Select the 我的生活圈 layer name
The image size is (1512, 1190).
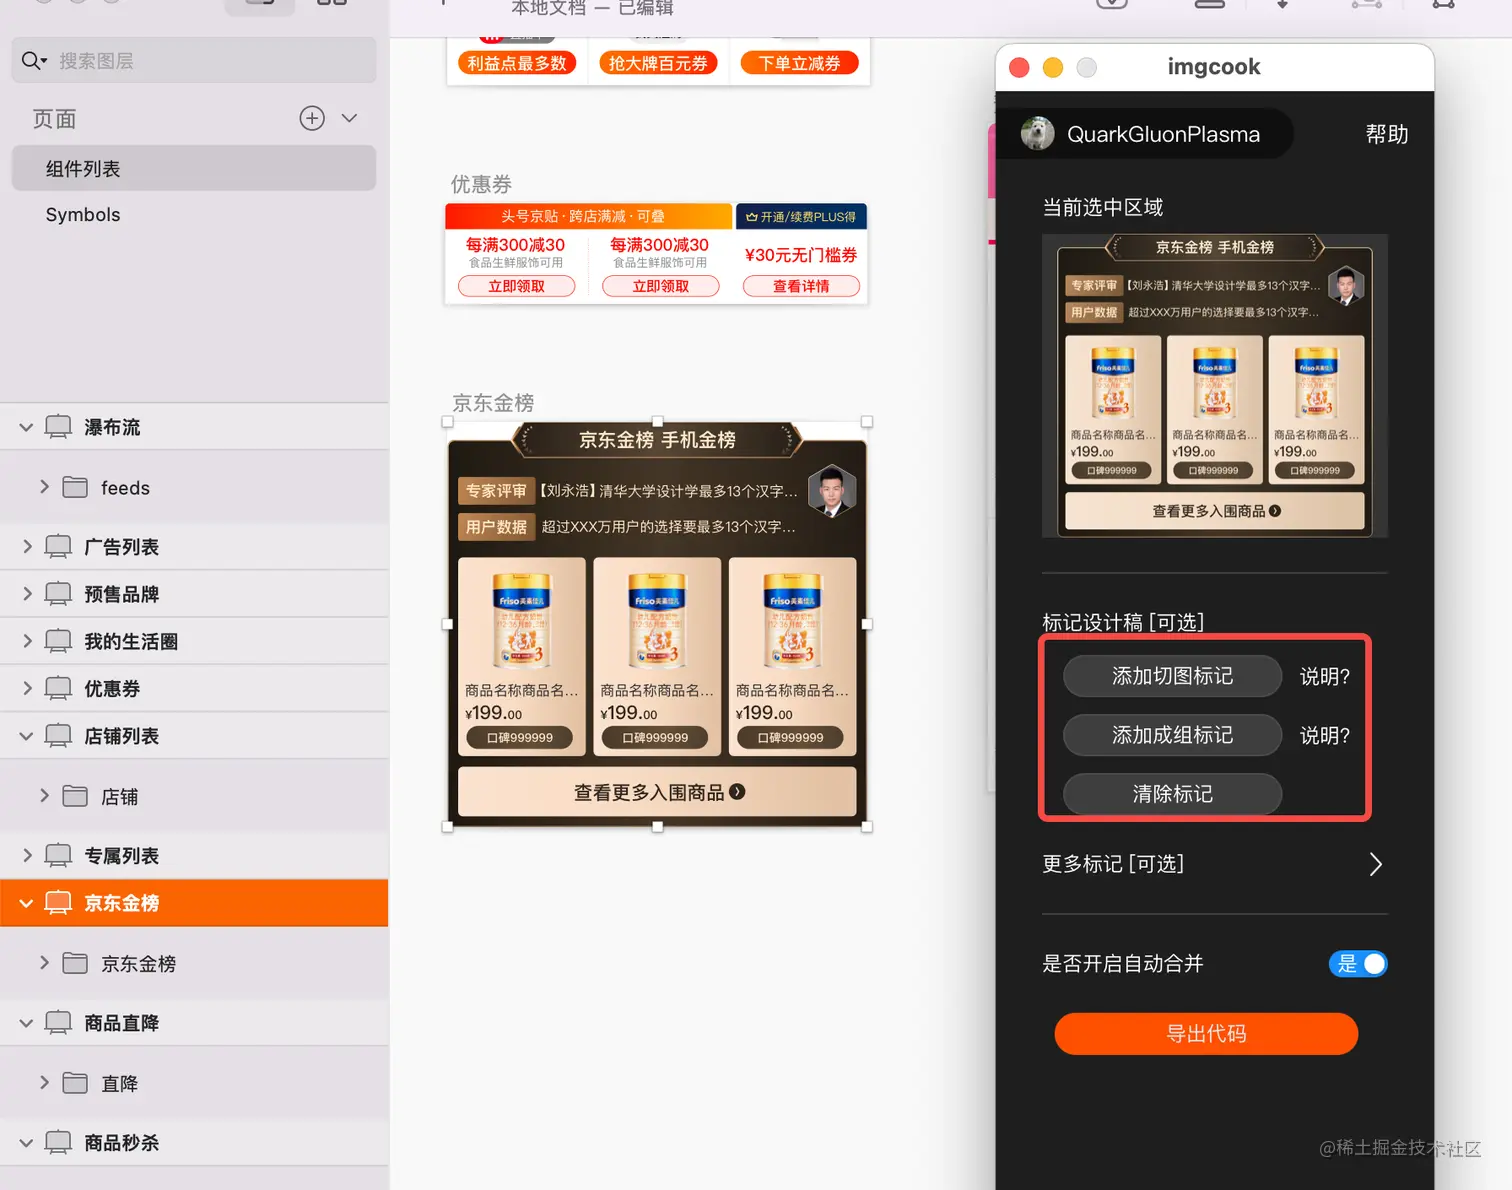click(x=131, y=641)
